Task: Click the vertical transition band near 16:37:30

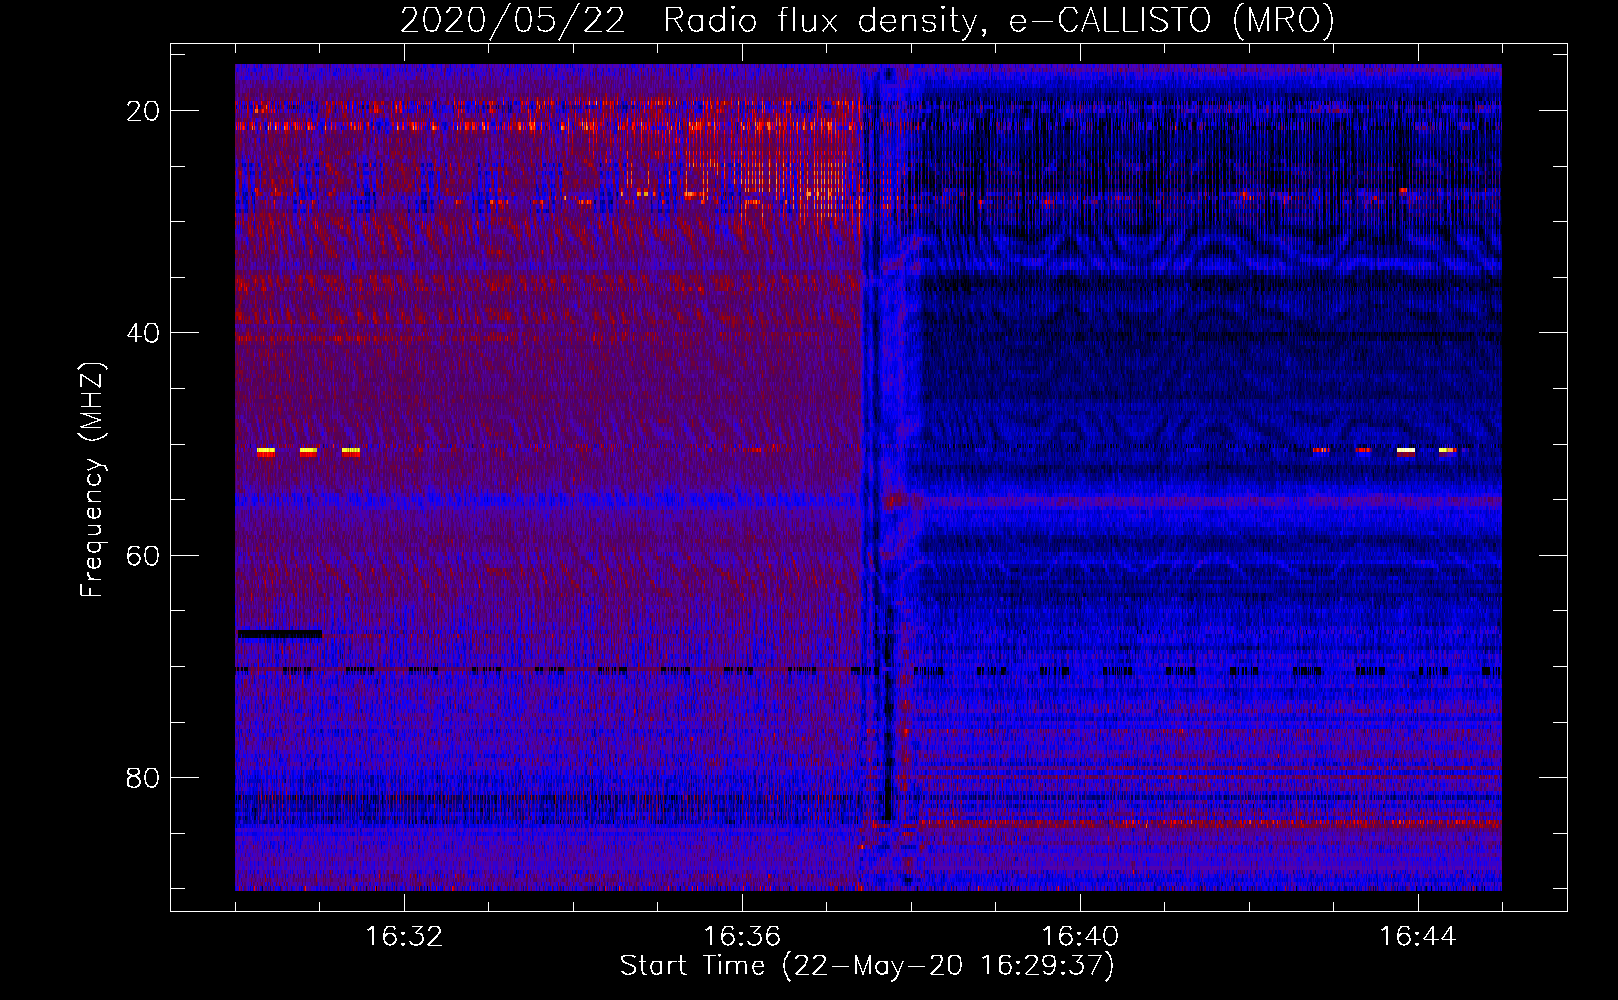Action: coord(888,477)
